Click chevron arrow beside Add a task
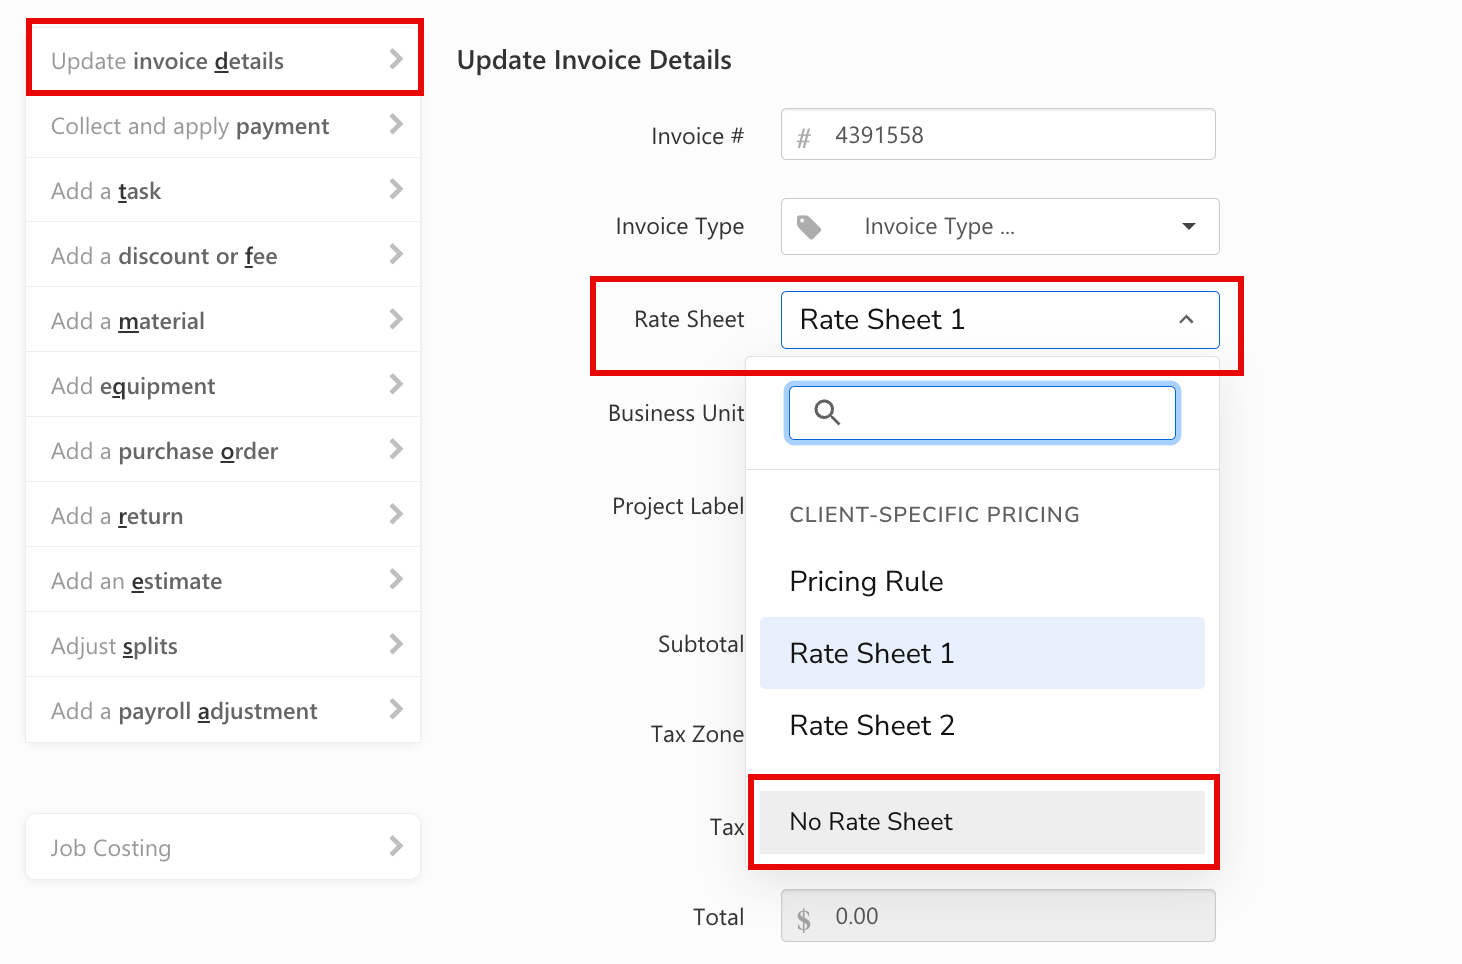This screenshot has height=964, width=1462. coord(396,190)
